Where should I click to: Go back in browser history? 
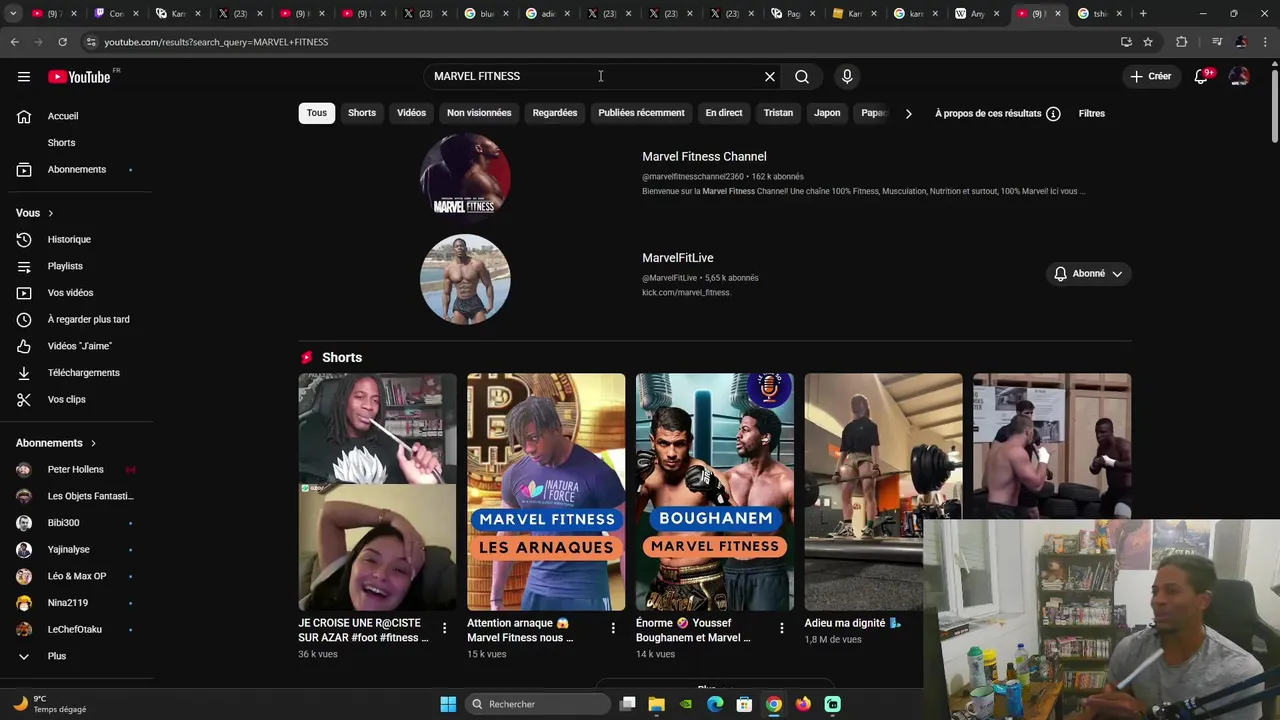pos(14,42)
